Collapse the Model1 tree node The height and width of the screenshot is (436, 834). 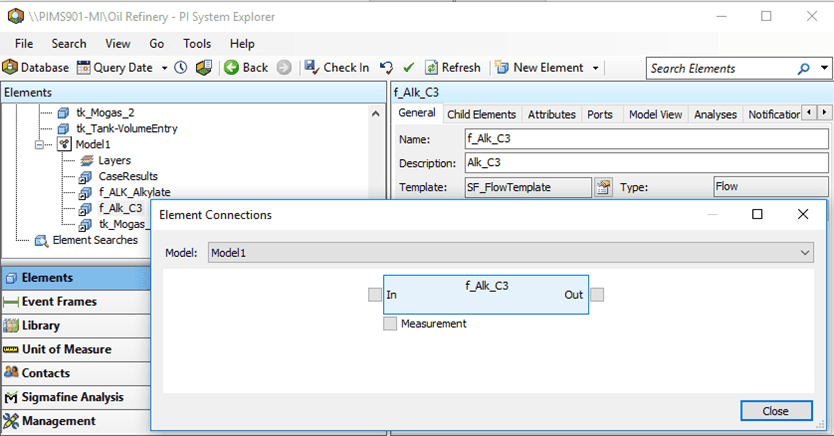(x=39, y=145)
